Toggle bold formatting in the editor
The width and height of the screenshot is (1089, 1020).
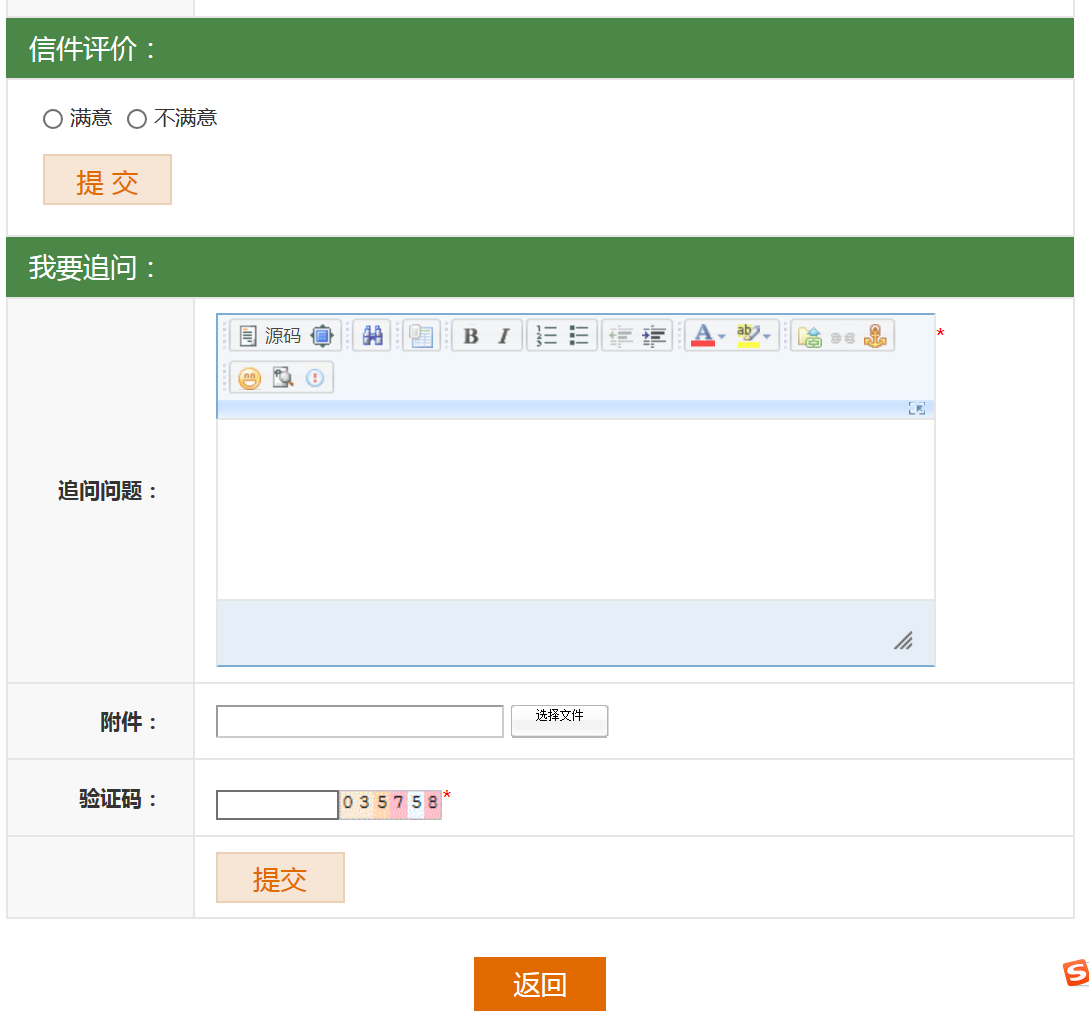(470, 336)
